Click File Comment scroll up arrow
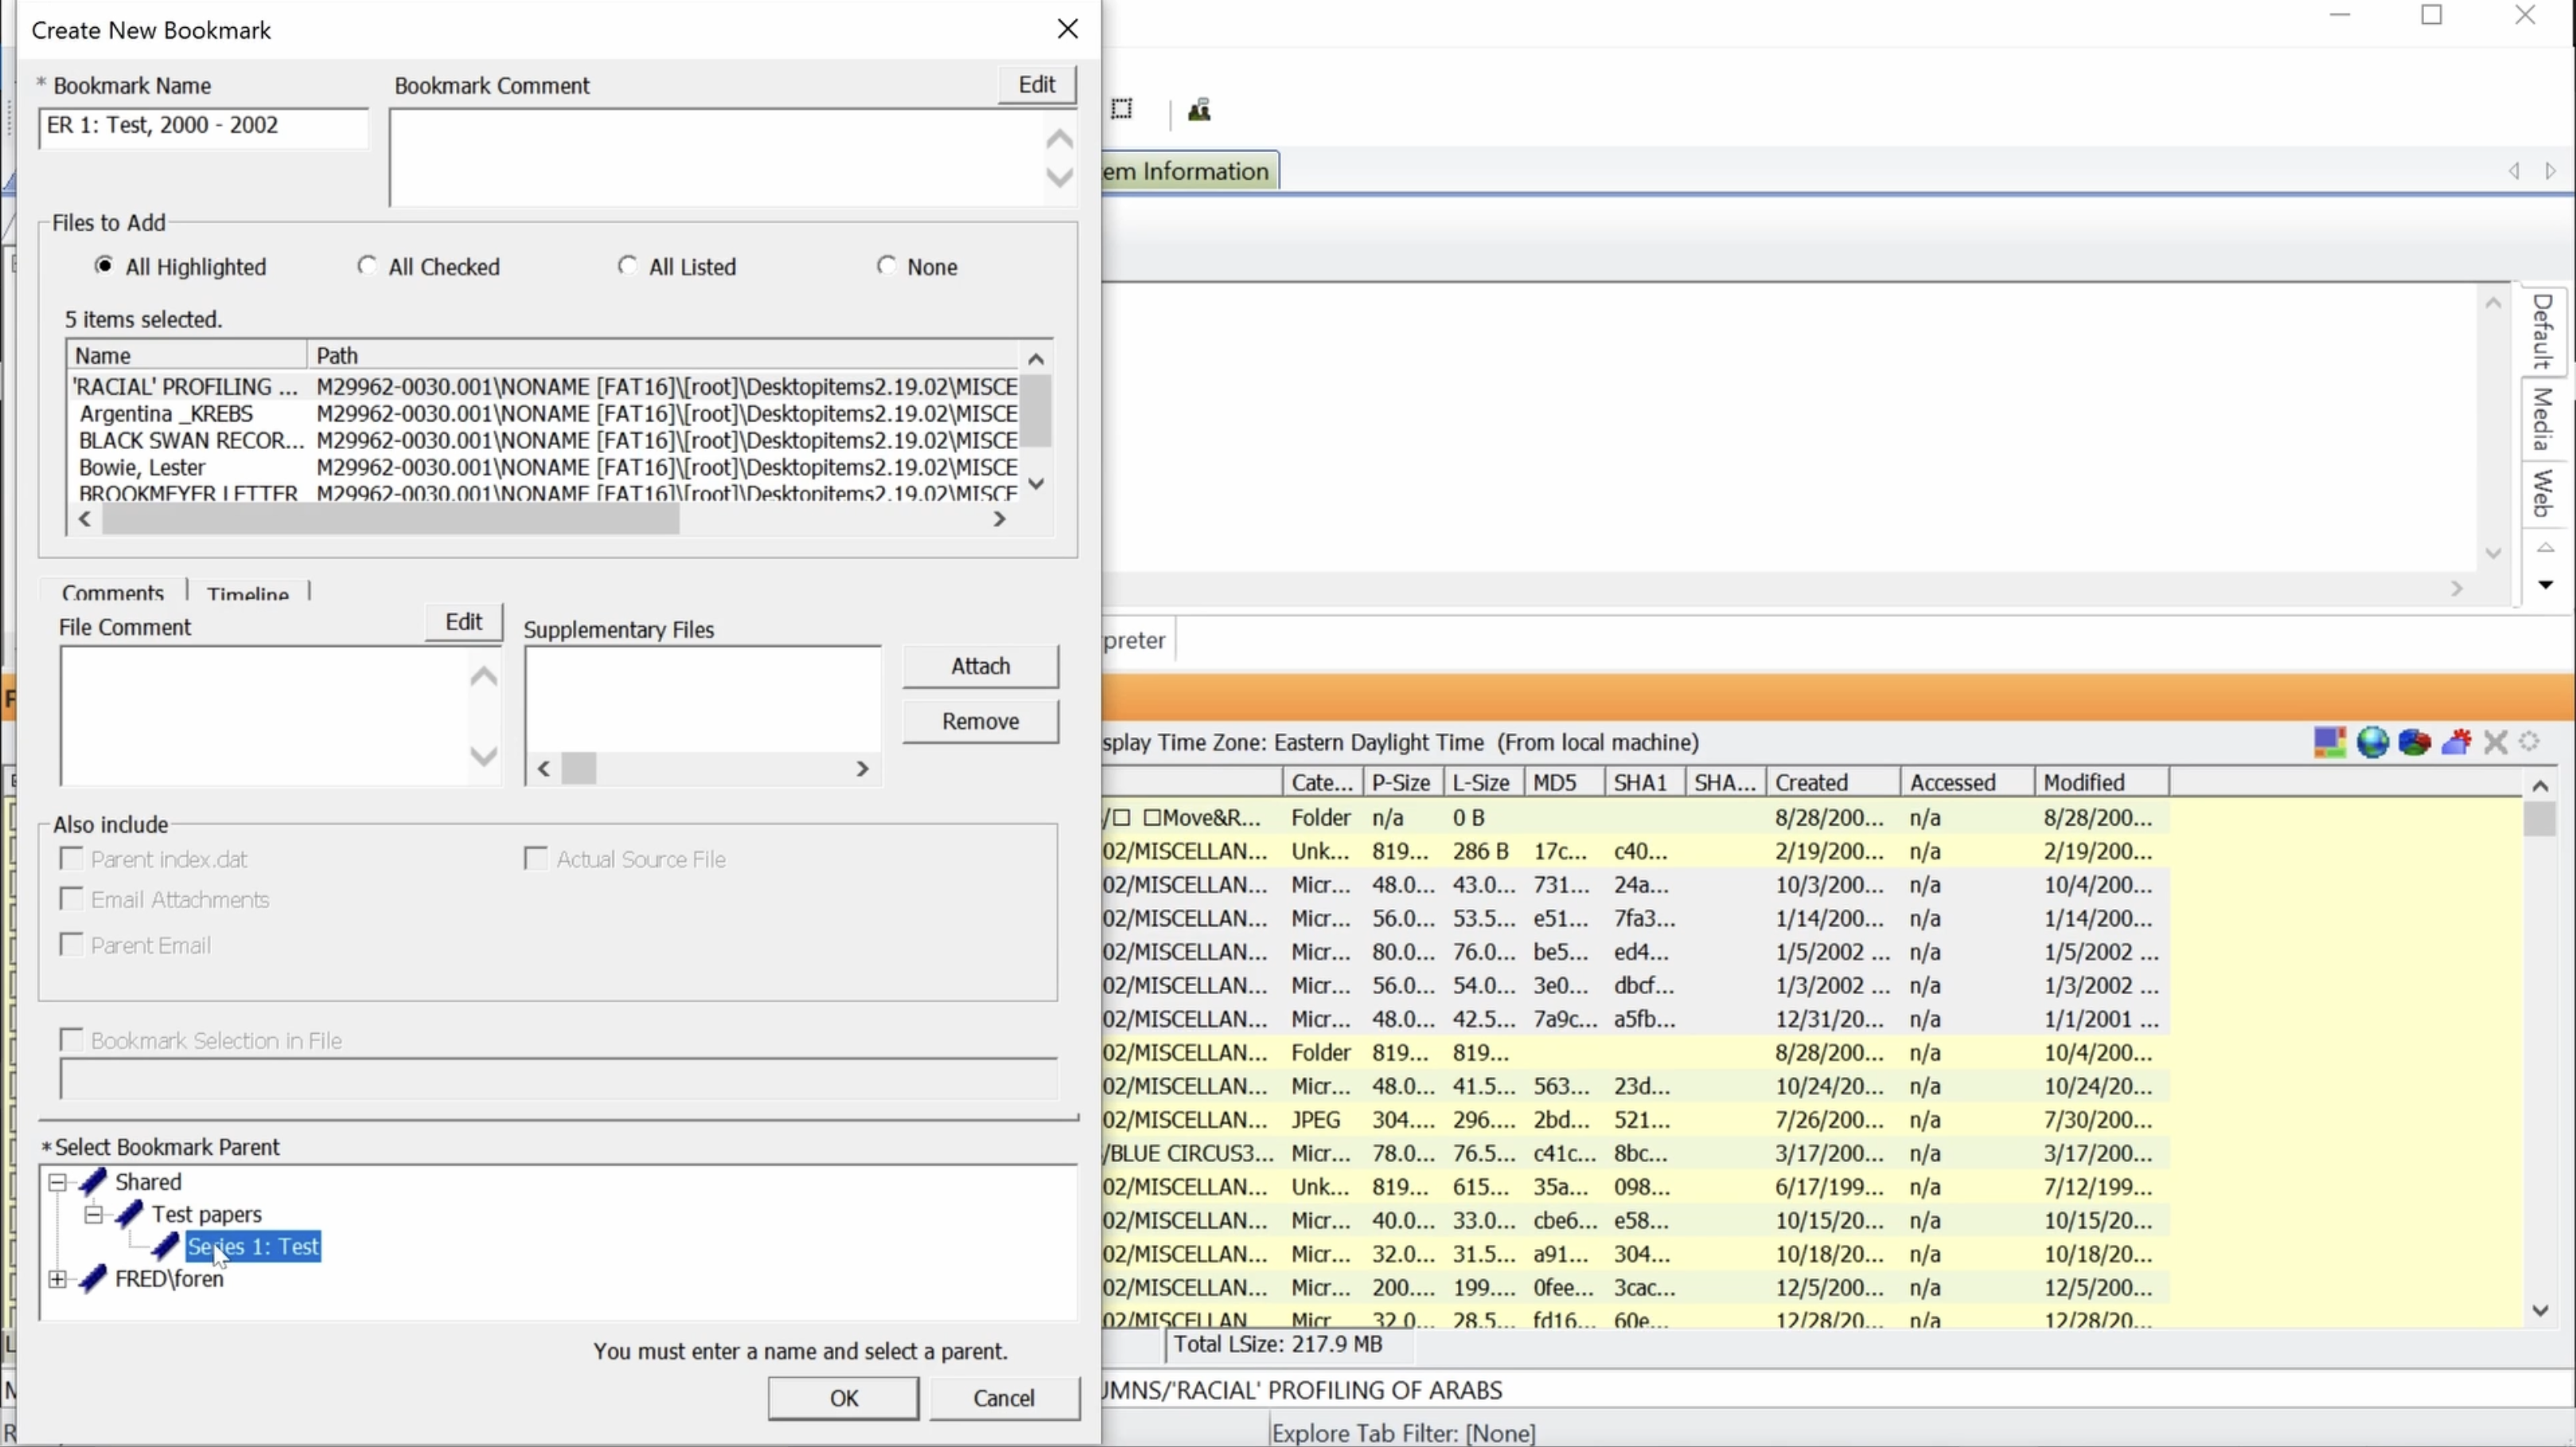The height and width of the screenshot is (1447, 2576). pyautogui.click(x=484, y=677)
